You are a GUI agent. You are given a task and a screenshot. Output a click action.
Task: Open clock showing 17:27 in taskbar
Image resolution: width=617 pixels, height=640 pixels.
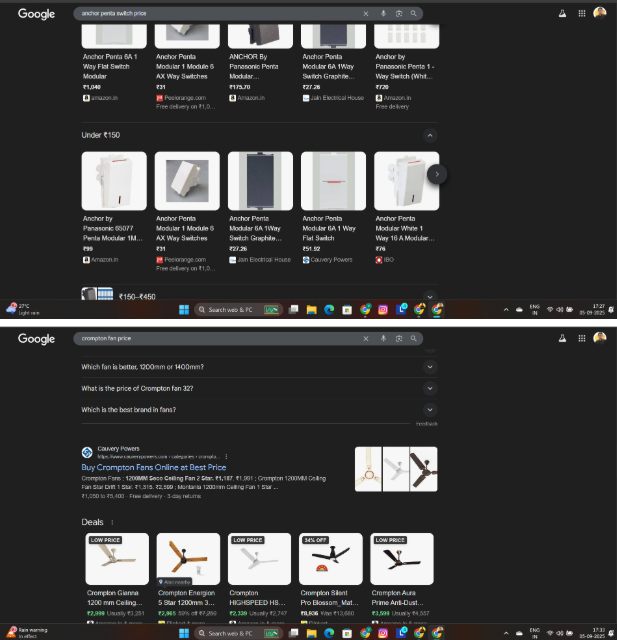(x=592, y=309)
